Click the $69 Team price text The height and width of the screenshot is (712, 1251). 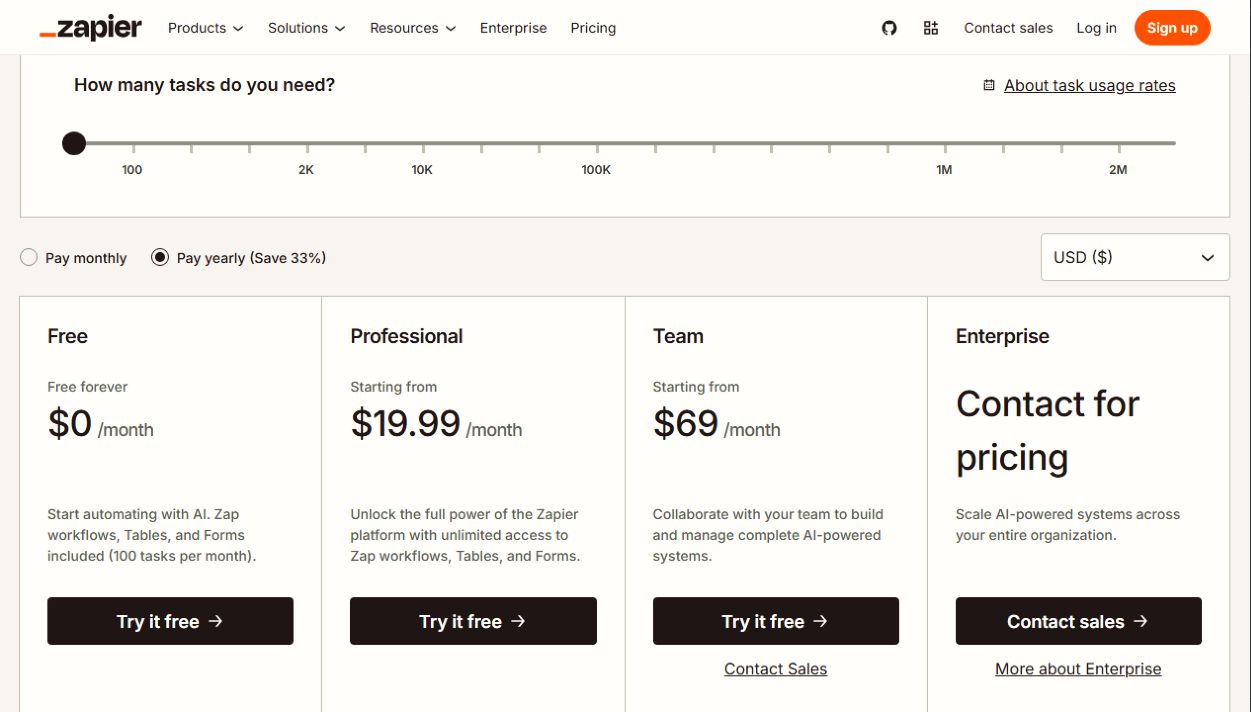pyautogui.click(x=686, y=423)
